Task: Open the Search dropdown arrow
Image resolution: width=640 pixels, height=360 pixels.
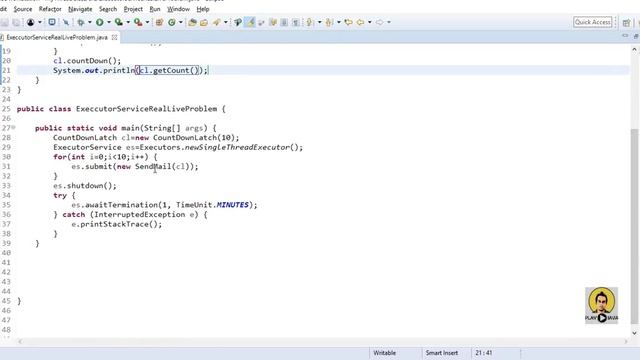Action: [x=225, y=22]
